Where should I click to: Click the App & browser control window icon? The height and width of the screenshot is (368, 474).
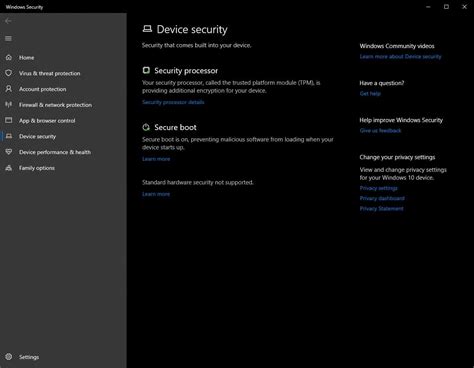tap(9, 120)
